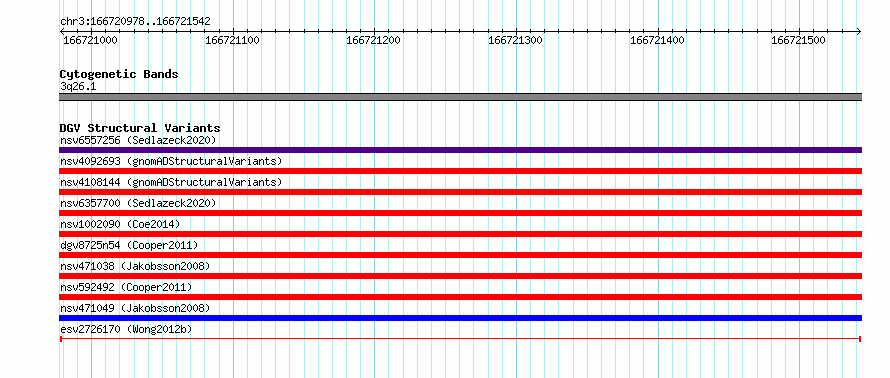Click the thin red esv2726170 variant line
The image size is (890, 378).
pyautogui.click(x=460, y=339)
